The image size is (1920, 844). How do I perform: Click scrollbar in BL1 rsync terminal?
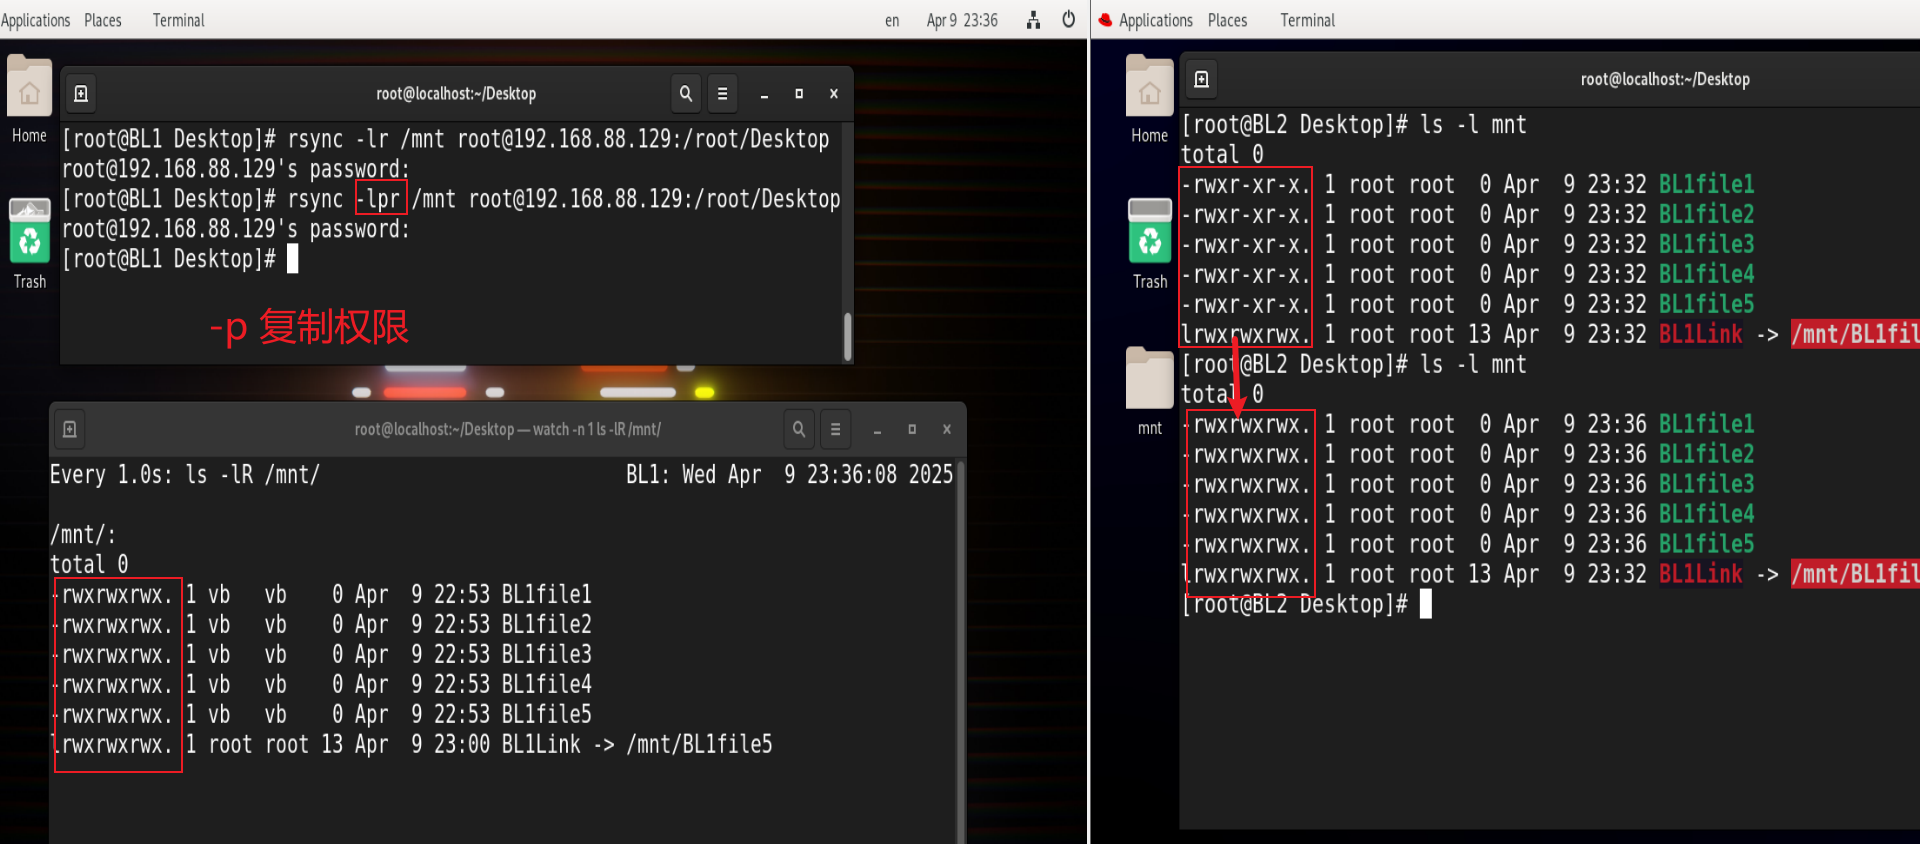click(847, 337)
